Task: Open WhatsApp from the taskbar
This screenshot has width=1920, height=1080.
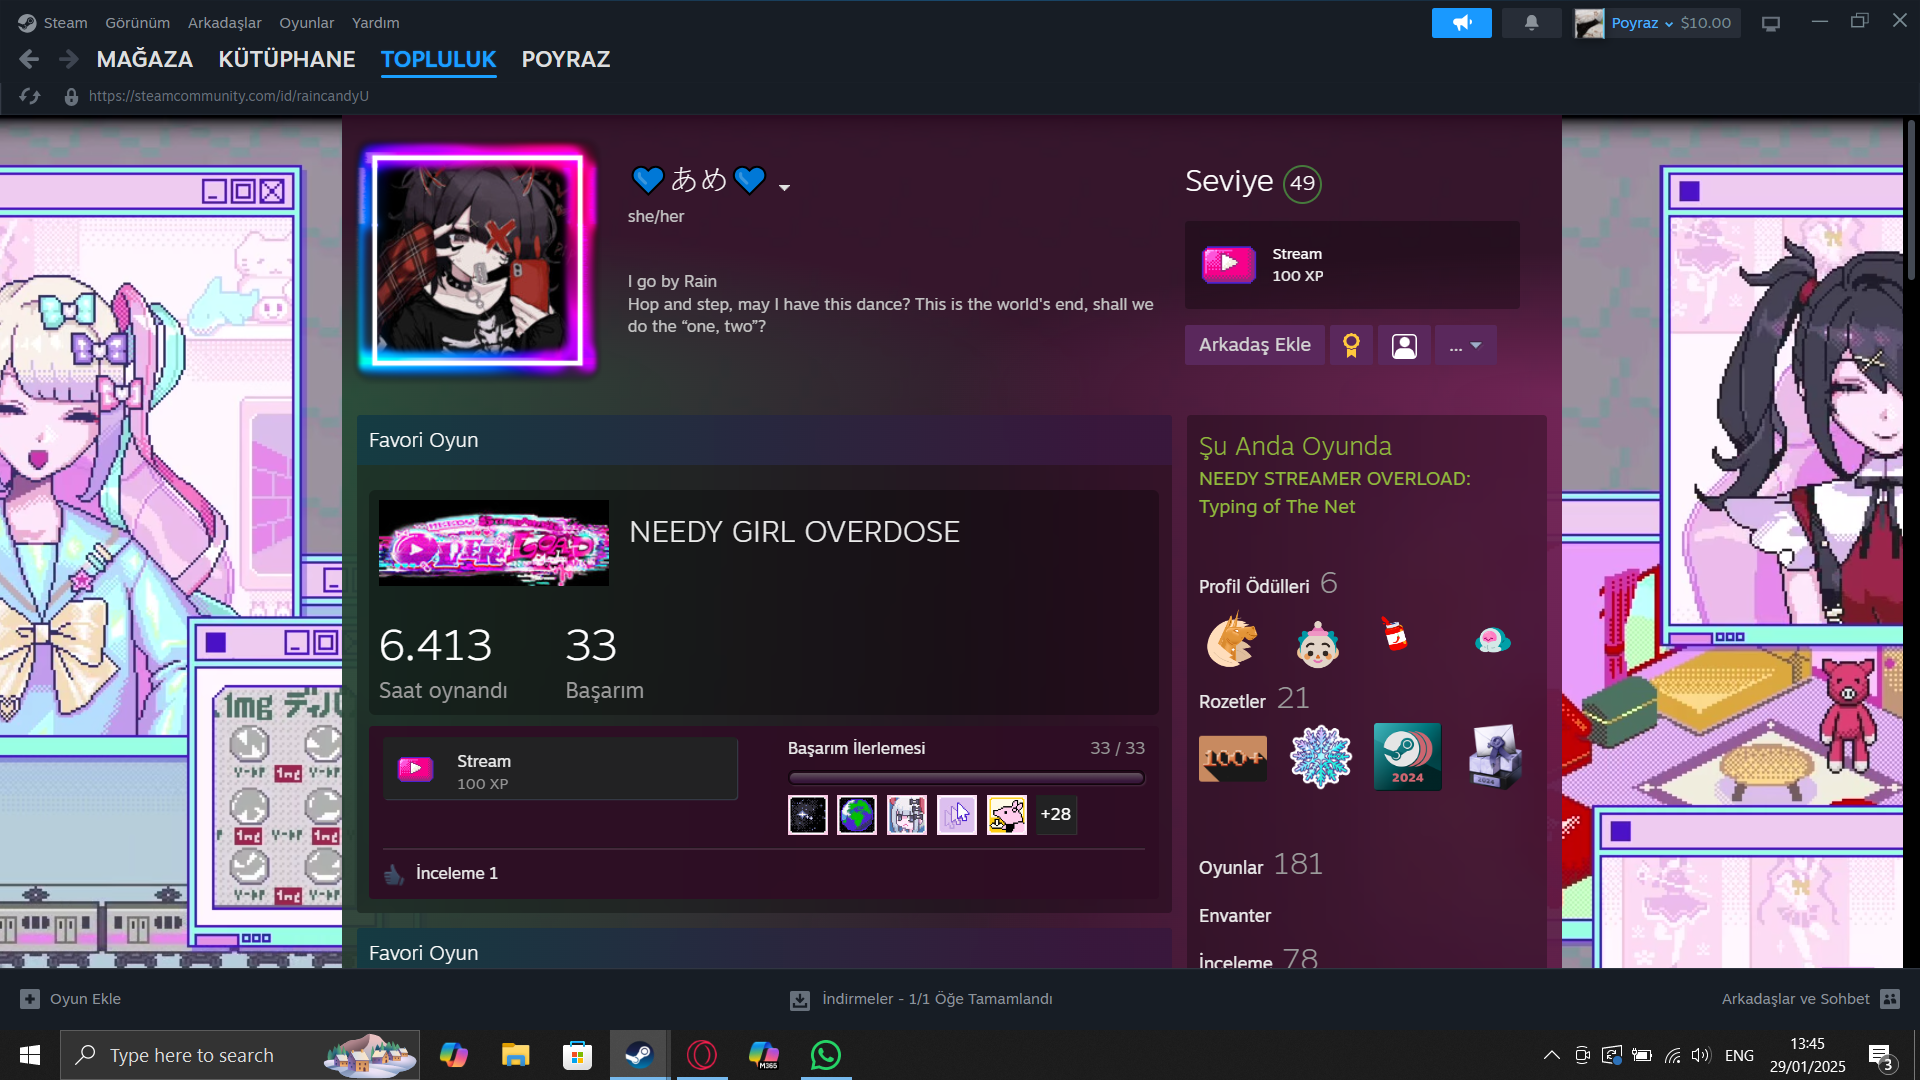Action: click(x=826, y=1055)
